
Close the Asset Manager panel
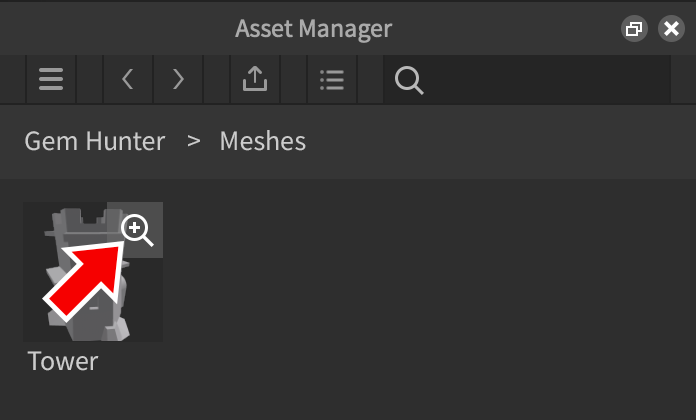671,29
